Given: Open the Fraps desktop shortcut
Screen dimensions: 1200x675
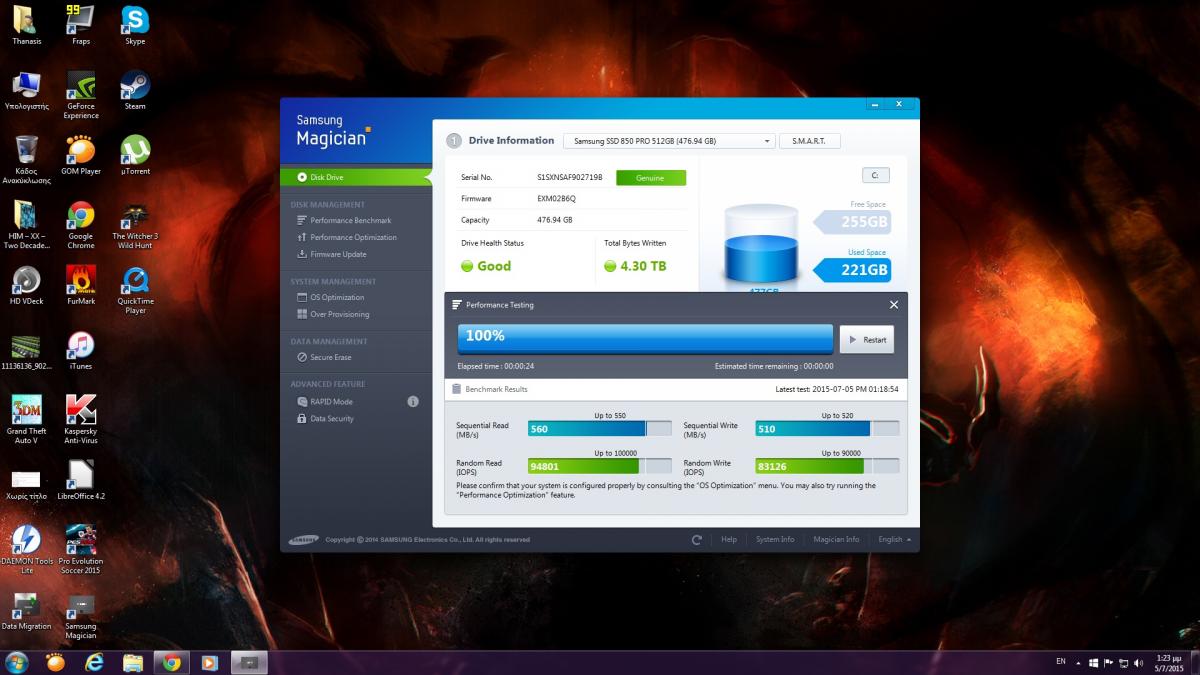Looking at the screenshot, I should coord(81,24).
